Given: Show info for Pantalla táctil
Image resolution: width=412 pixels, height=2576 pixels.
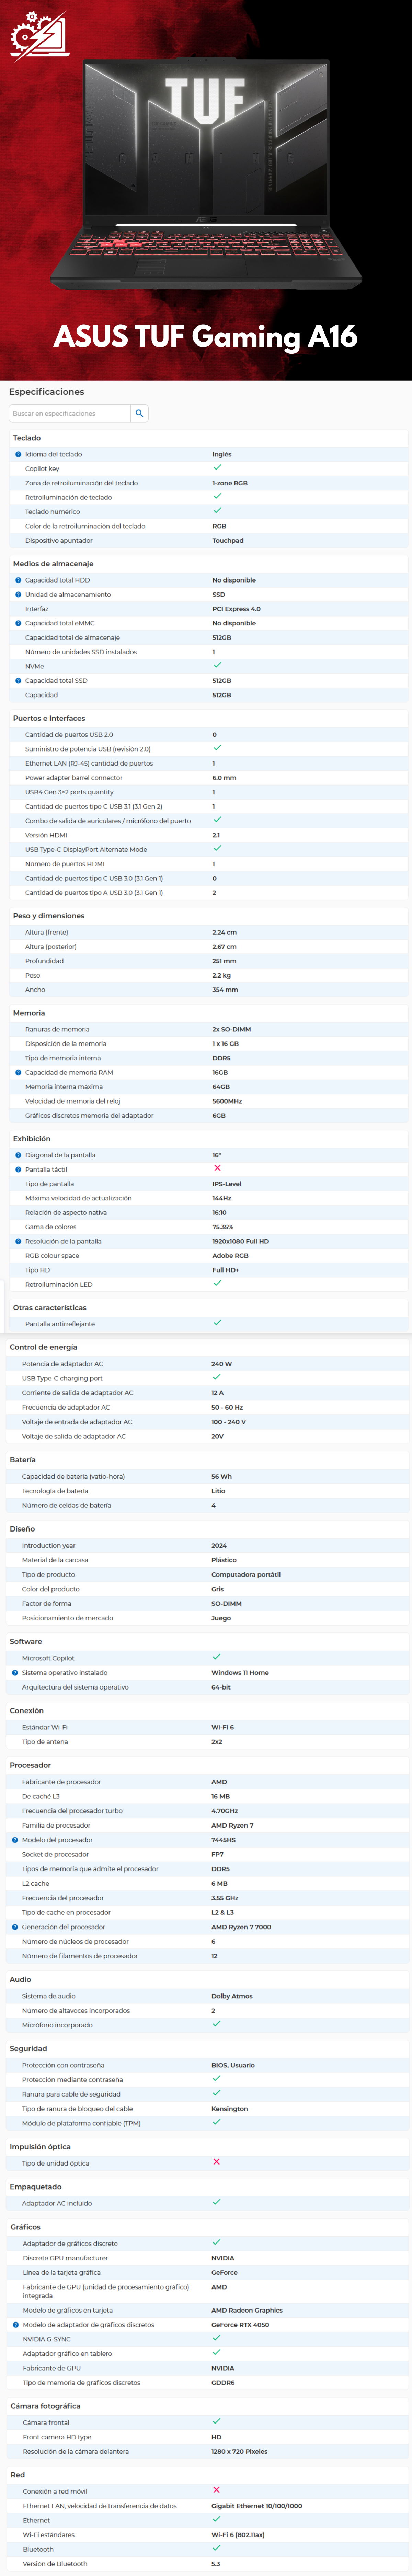Looking at the screenshot, I should (18, 1169).
